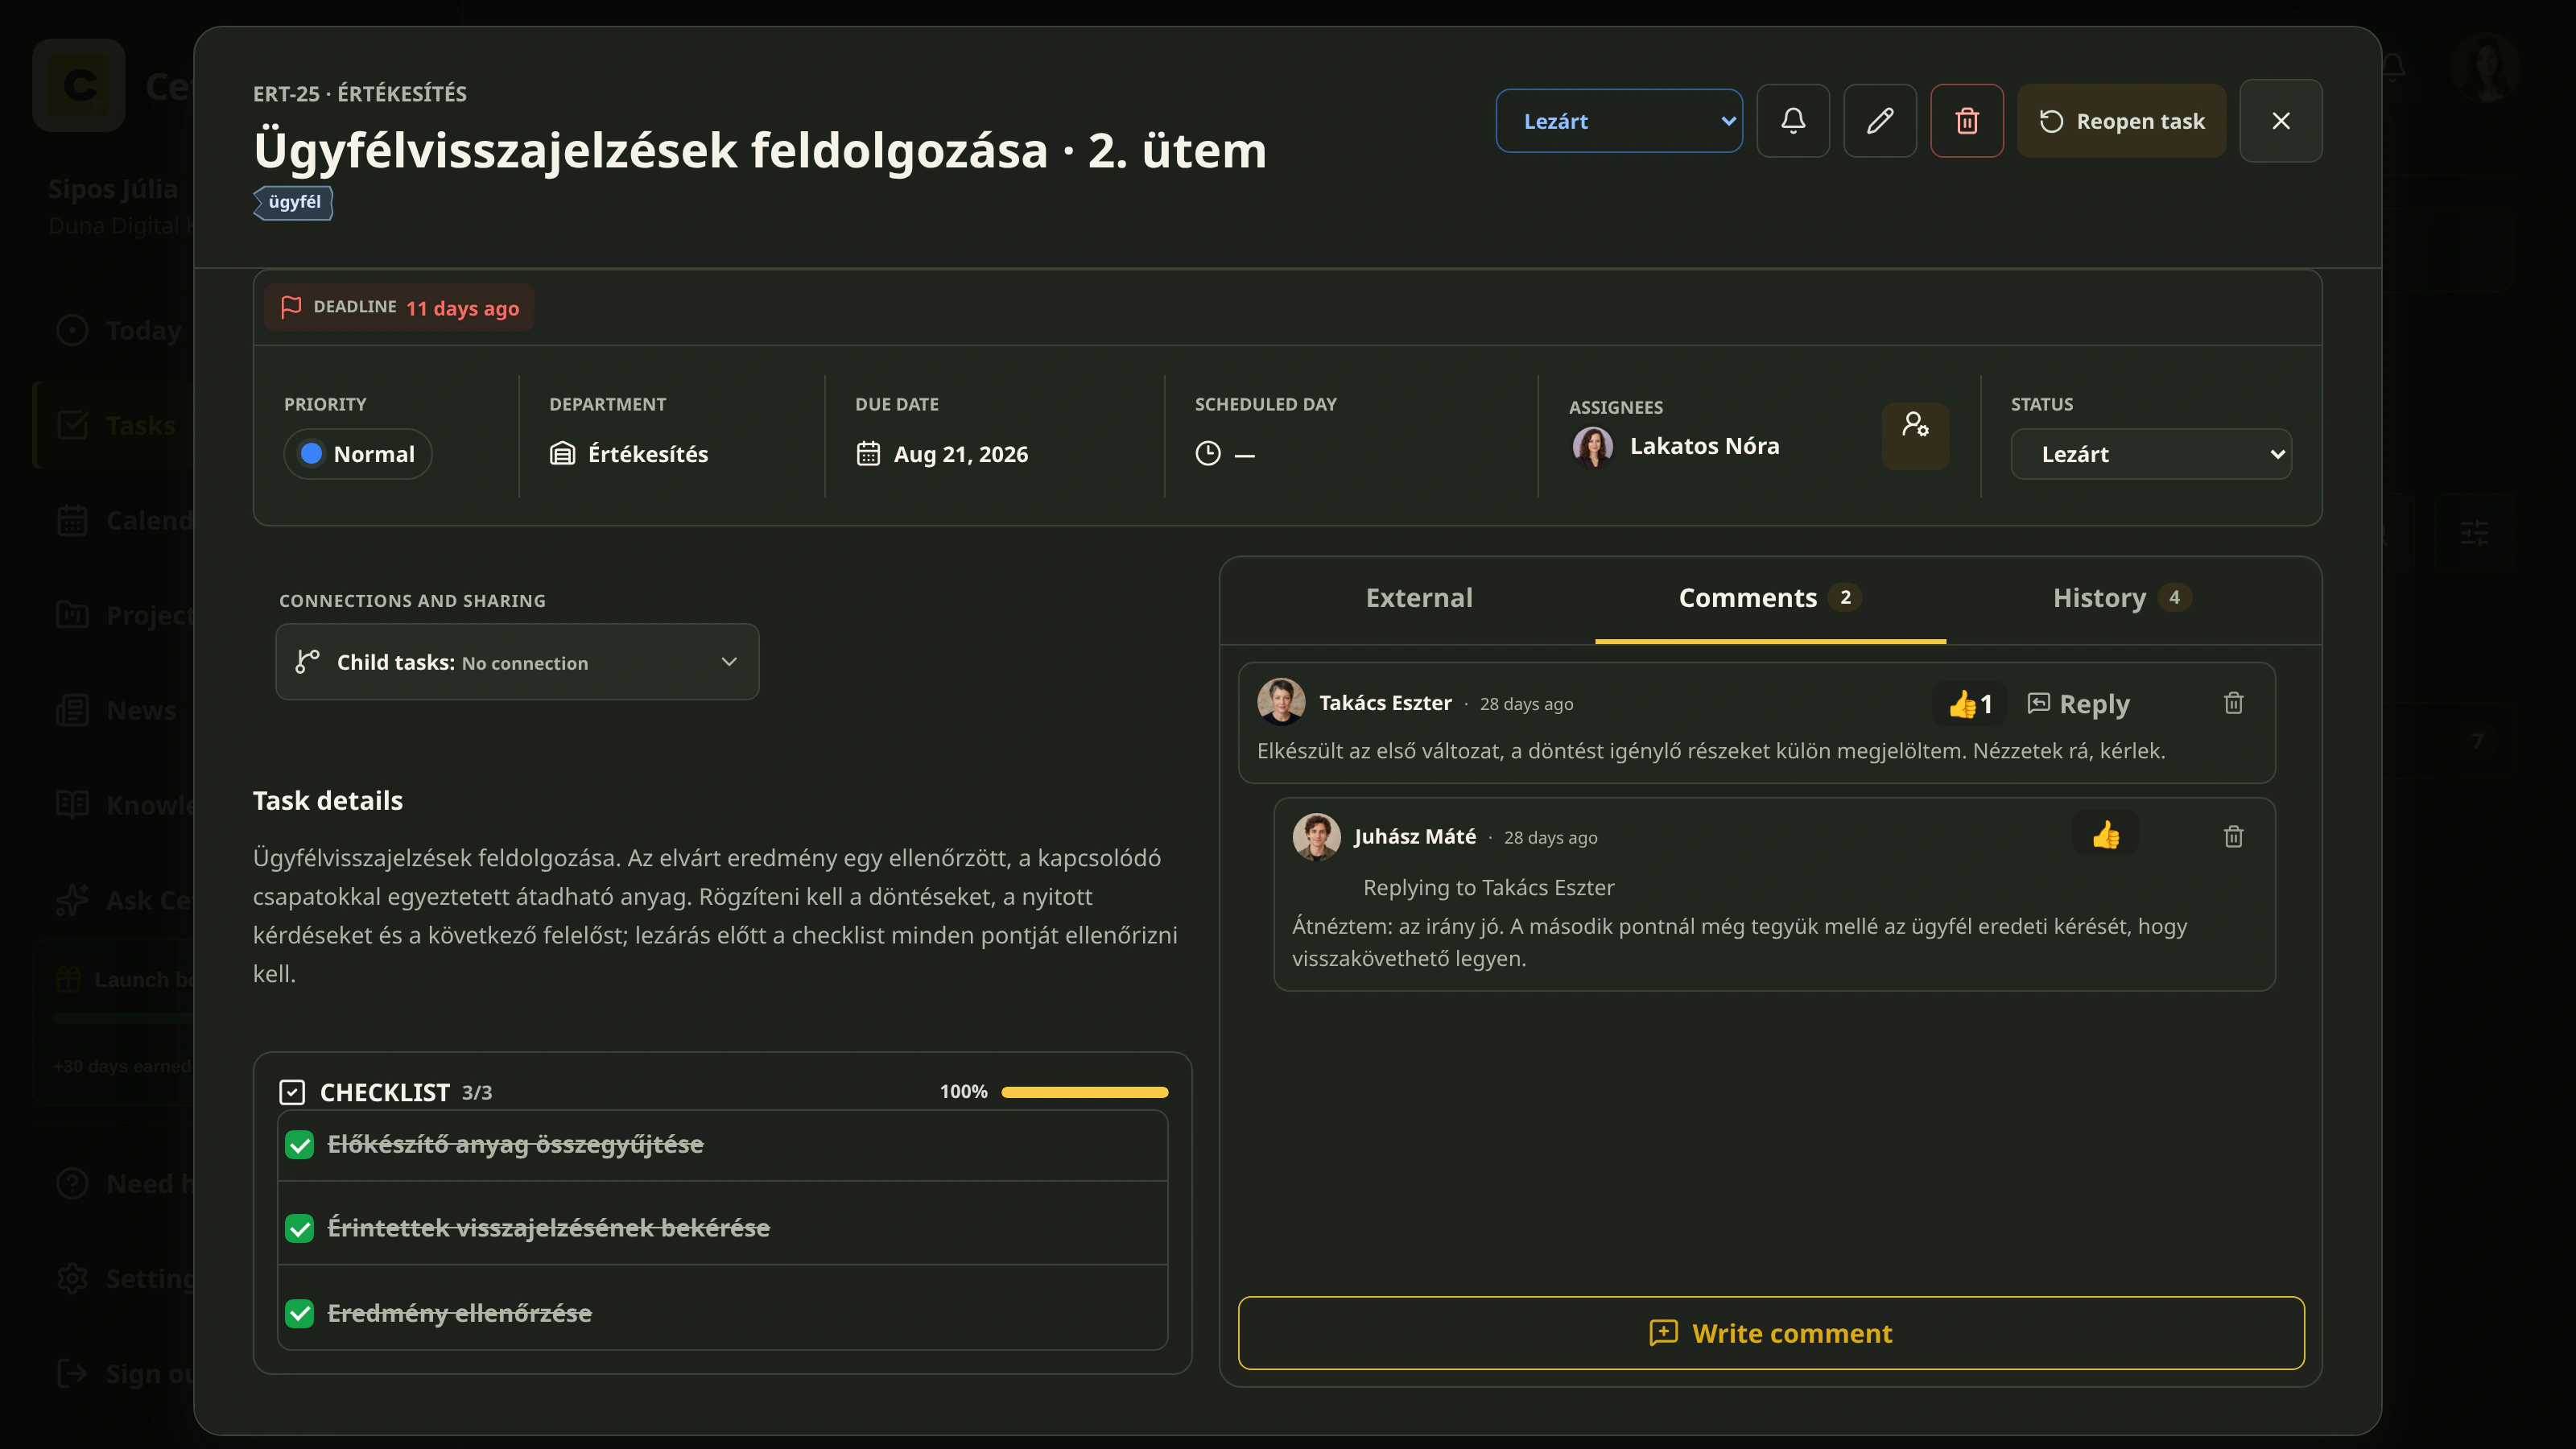Click the Scheduled Day clock icon
This screenshot has width=2576, height=1449.
(x=1208, y=454)
